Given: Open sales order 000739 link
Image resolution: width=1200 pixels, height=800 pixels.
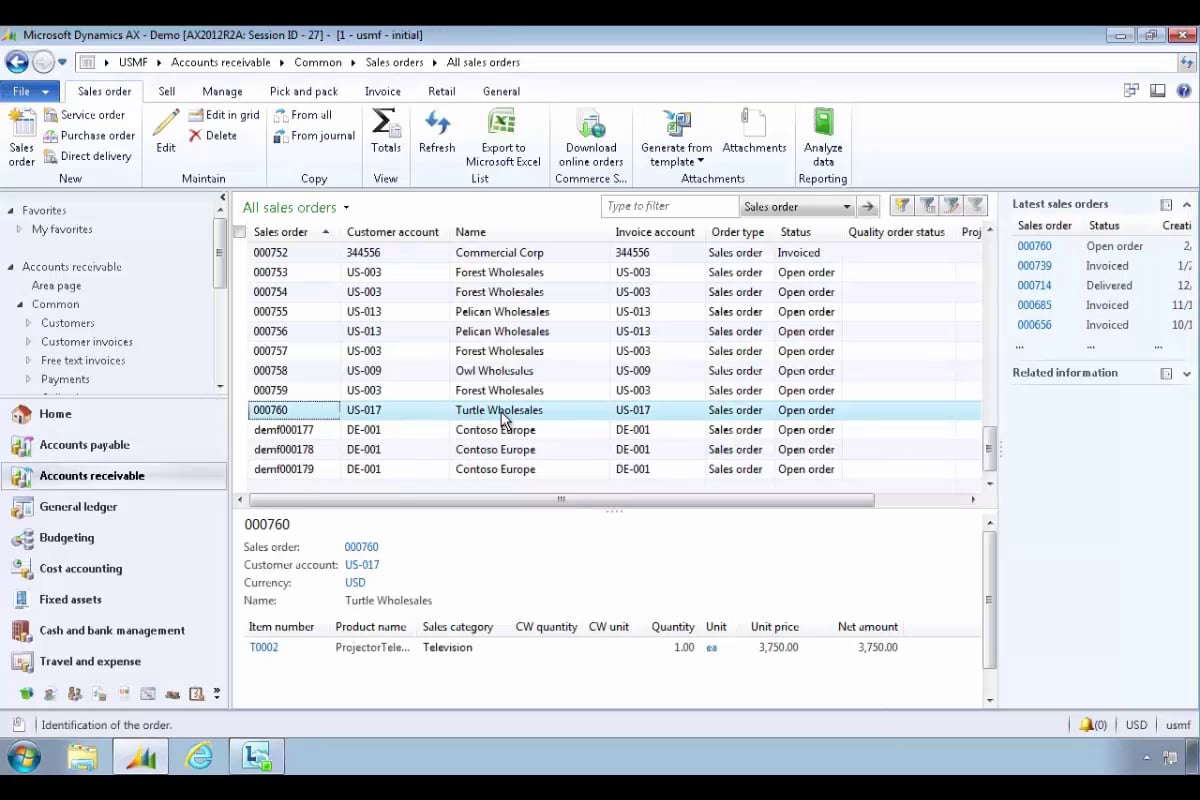Looking at the screenshot, I should point(1034,266).
